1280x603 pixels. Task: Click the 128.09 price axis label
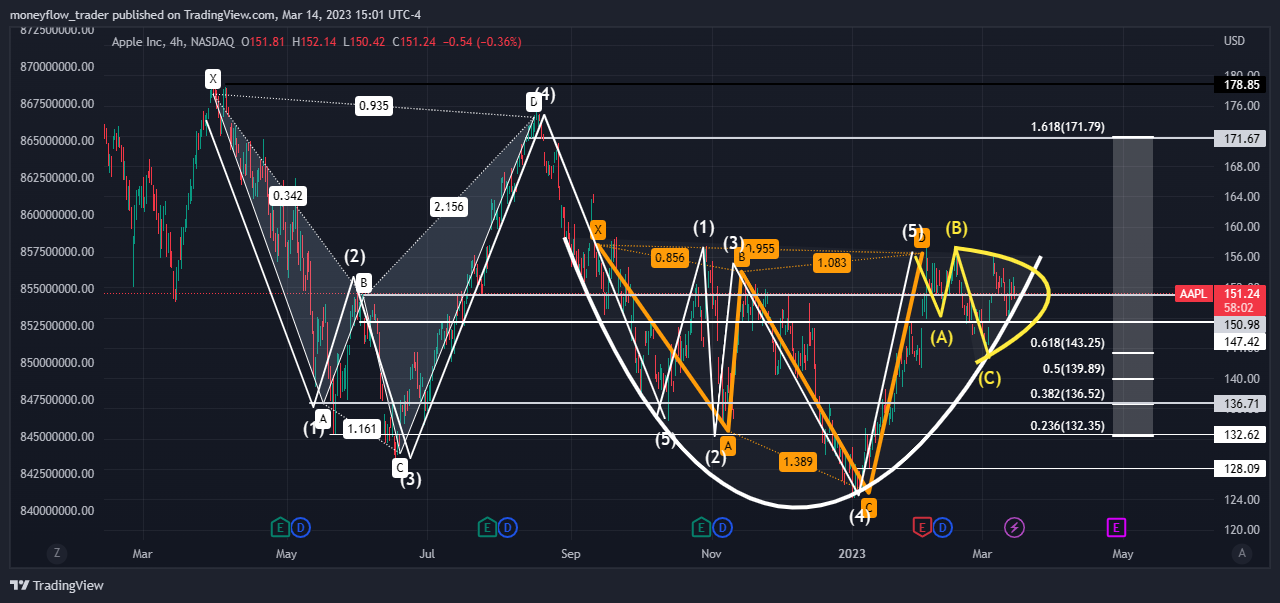[1241, 467]
